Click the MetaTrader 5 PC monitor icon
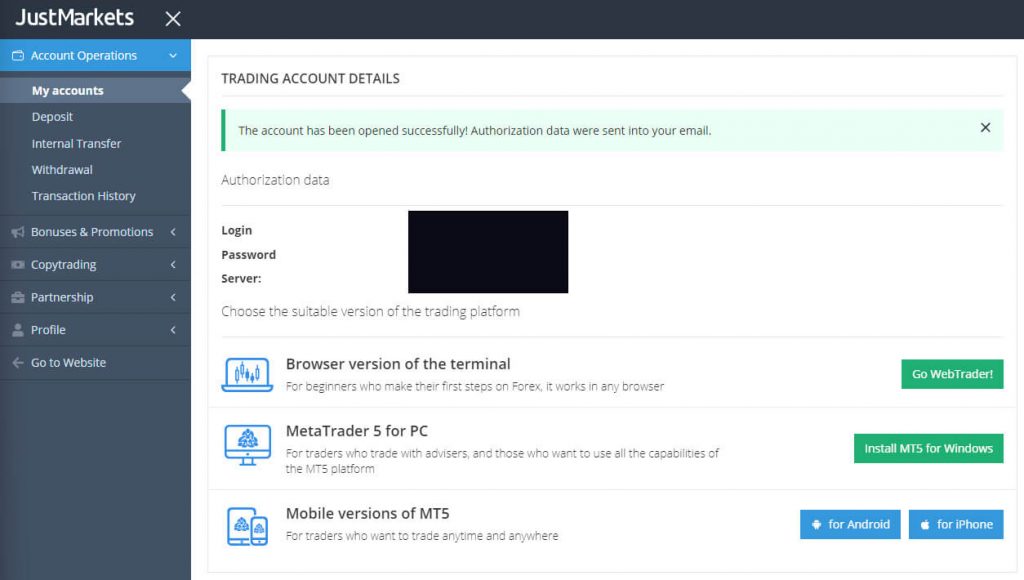Viewport: 1024px width, 580px height. 246,445
